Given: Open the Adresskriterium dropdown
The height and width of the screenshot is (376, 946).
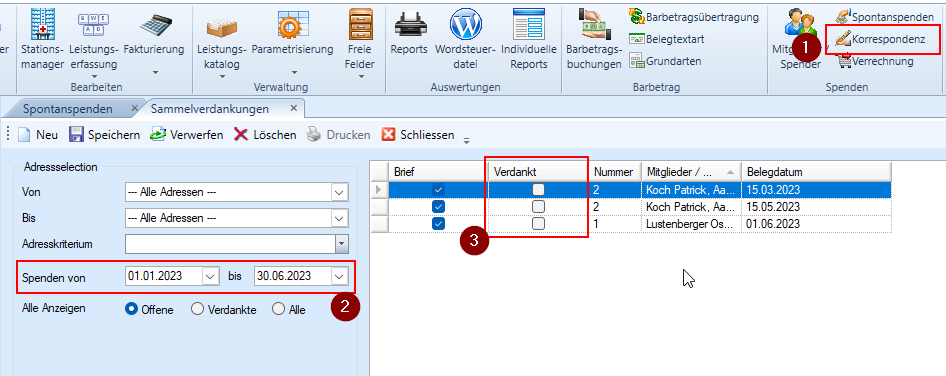Looking at the screenshot, I should (342, 244).
